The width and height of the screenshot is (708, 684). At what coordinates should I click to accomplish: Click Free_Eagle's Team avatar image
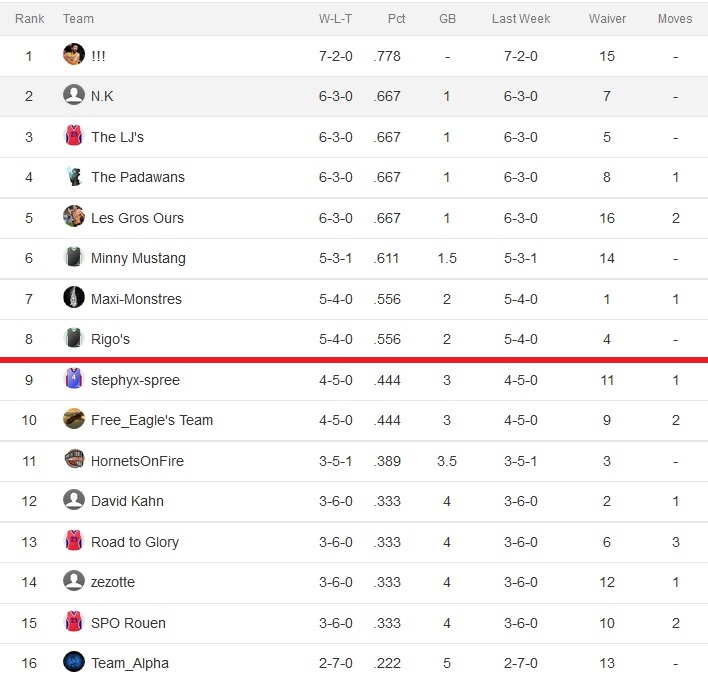point(74,419)
